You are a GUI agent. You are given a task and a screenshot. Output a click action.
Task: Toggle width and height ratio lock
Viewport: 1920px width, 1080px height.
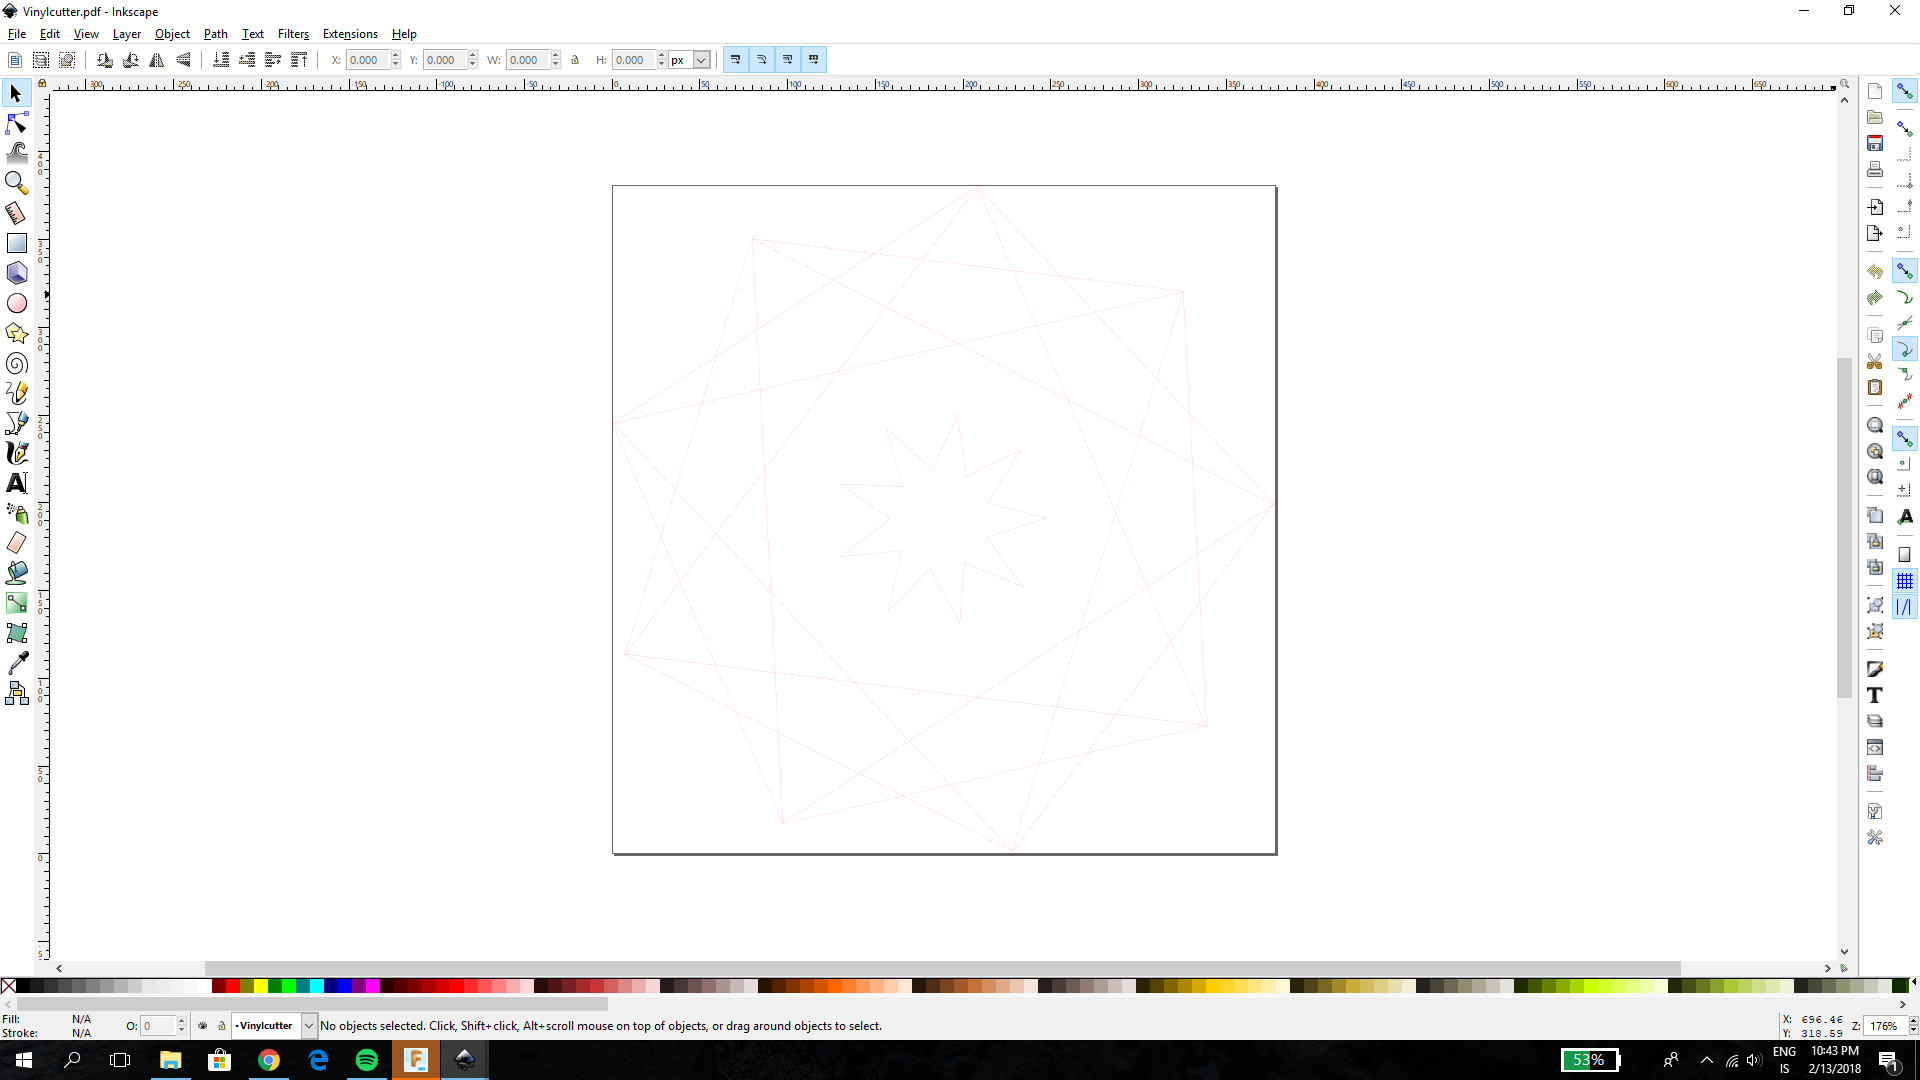[x=575, y=60]
